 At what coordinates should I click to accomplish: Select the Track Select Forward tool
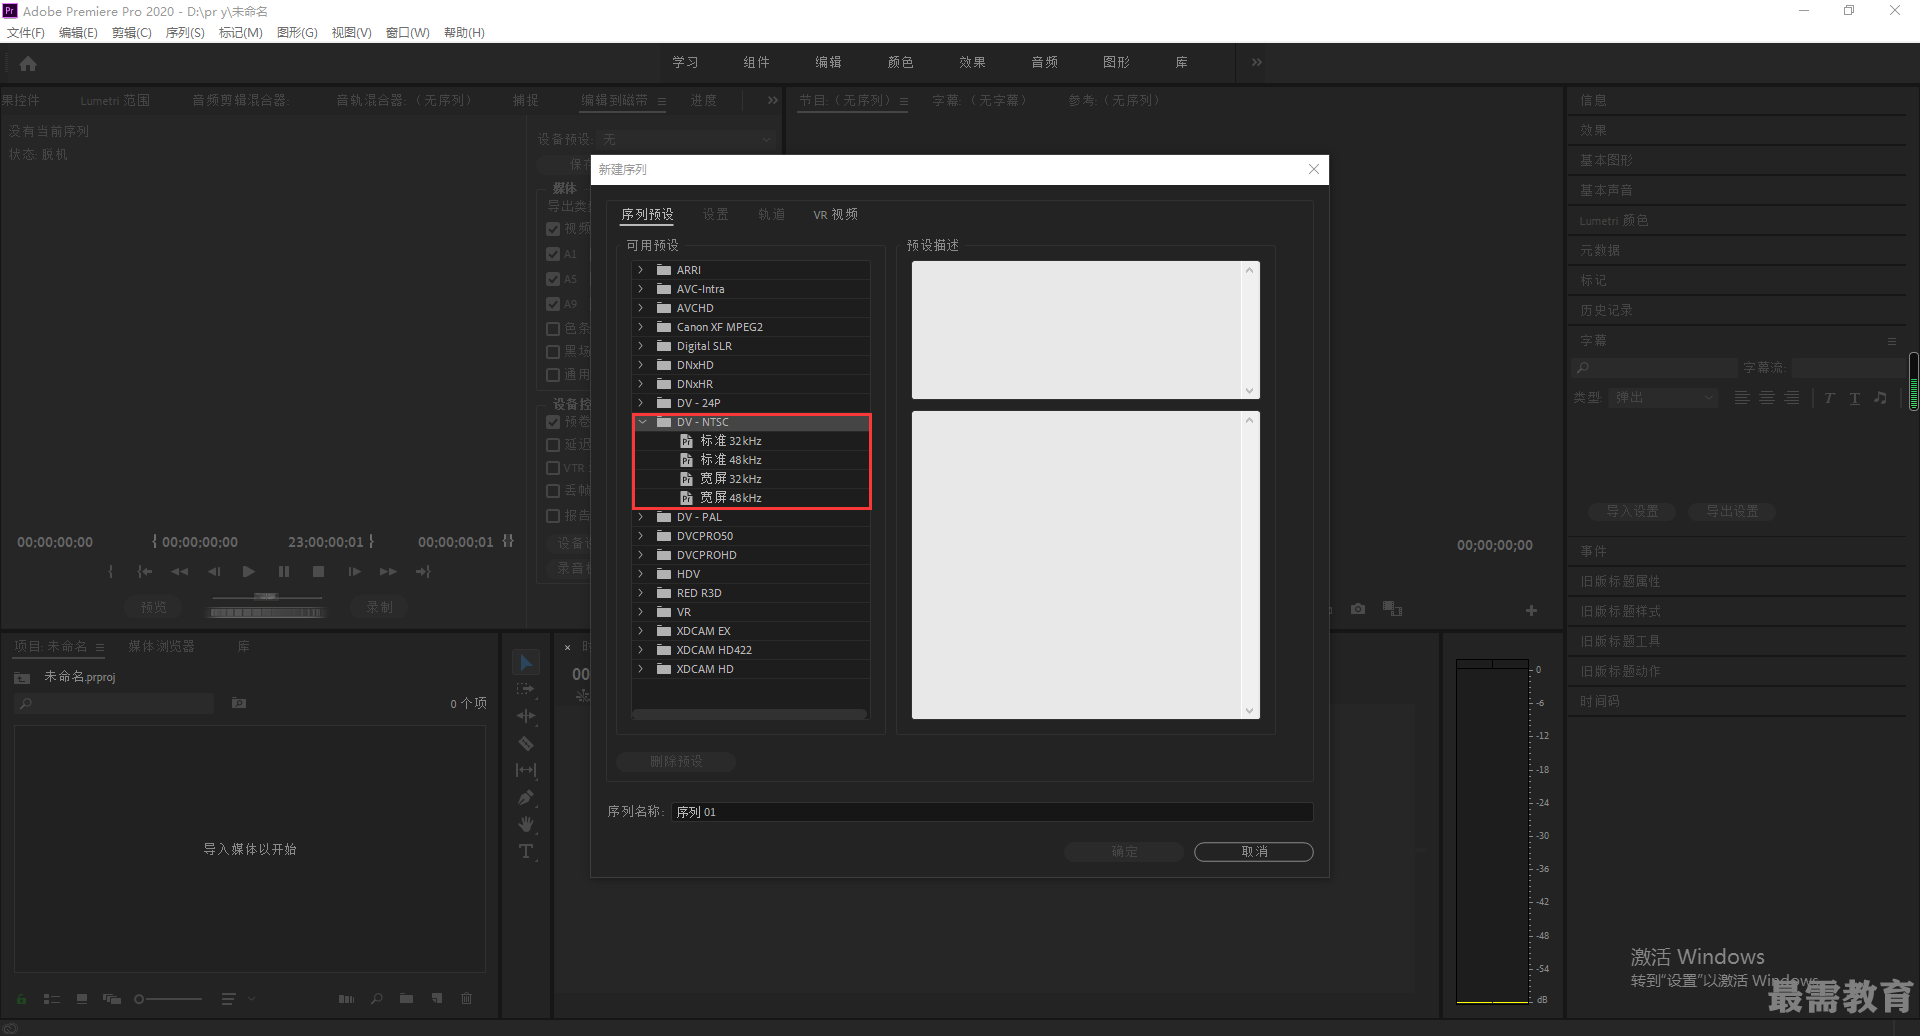[x=526, y=689]
